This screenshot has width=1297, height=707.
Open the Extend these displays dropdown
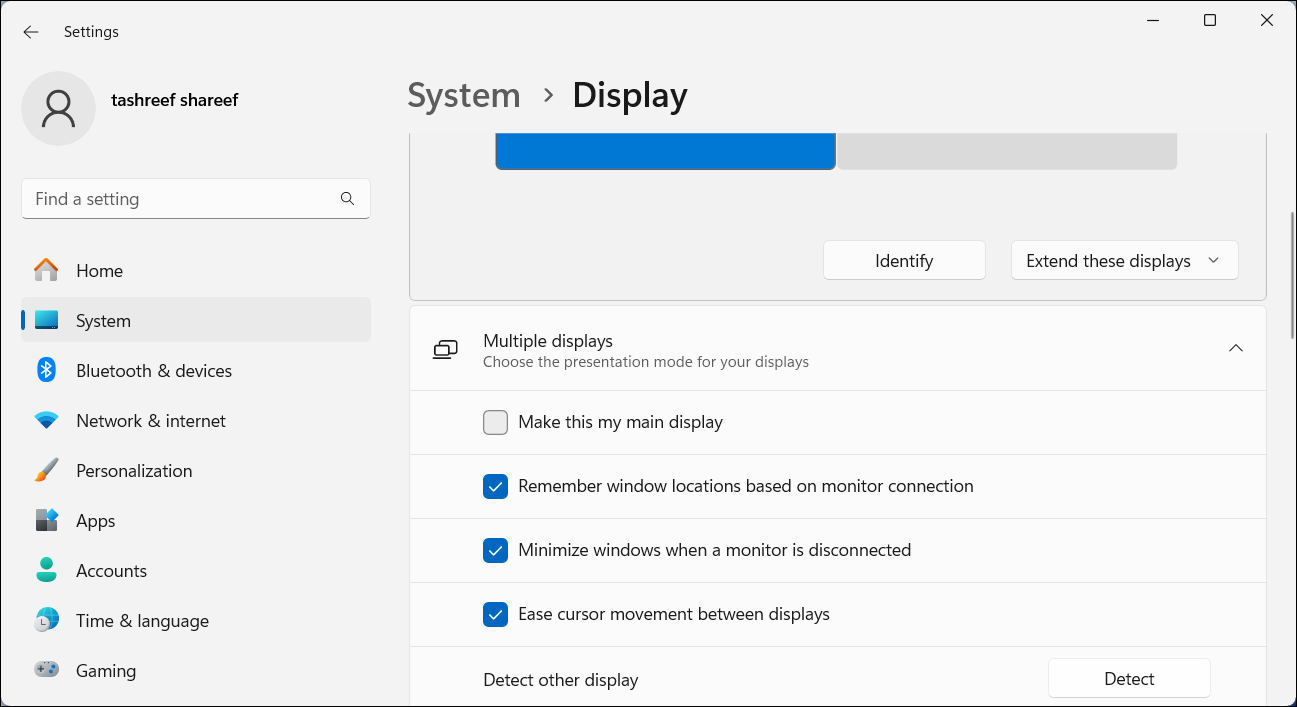coord(1124,260)
